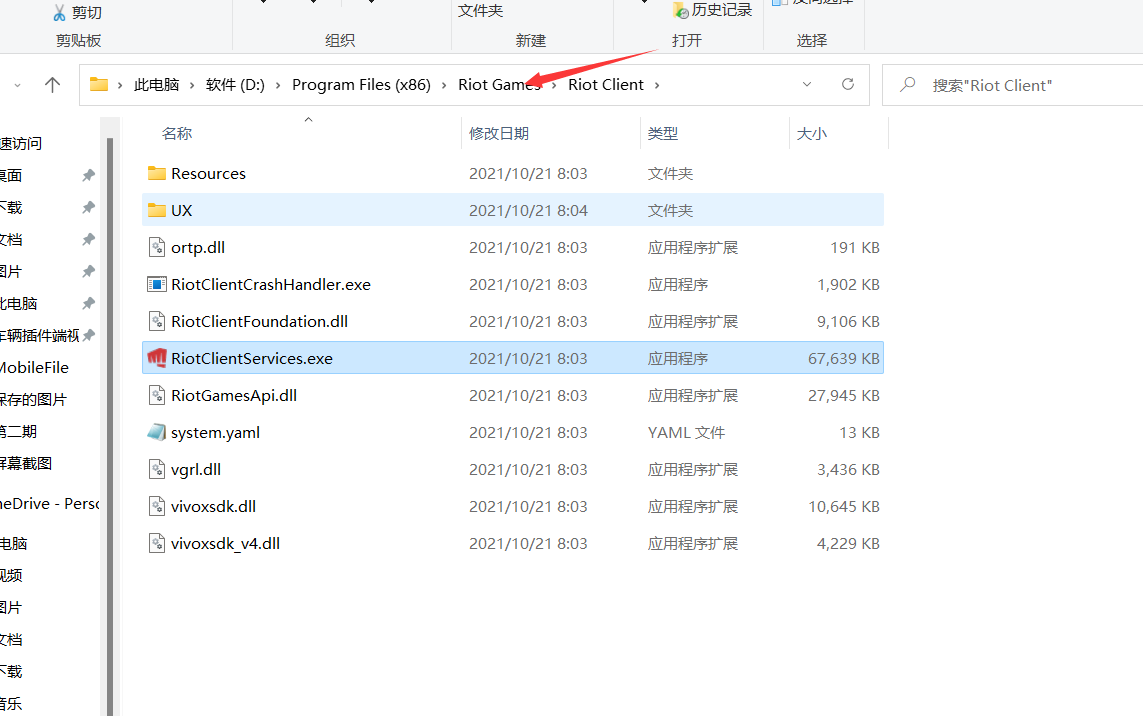1143x716 pixels.
Task: Click the "191 KB" size cell
Action: pos(855,248)
